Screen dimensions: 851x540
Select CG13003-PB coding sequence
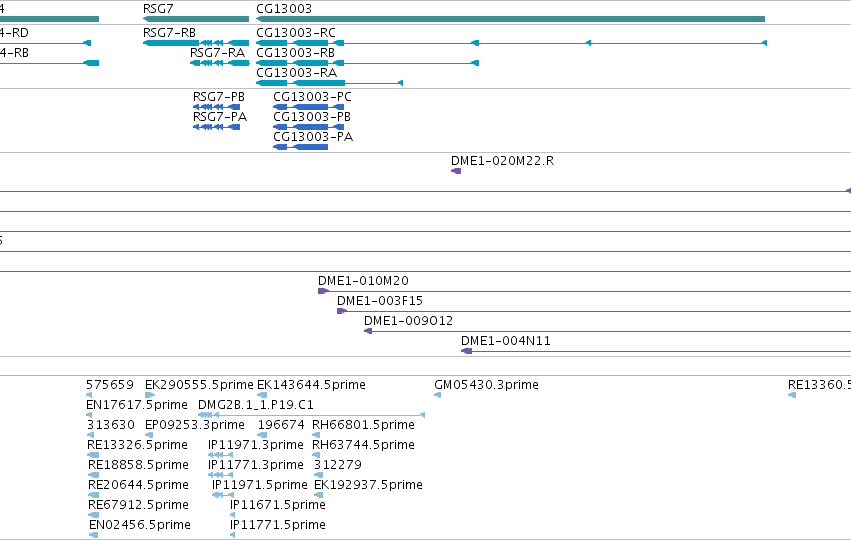tap(308, 127)
